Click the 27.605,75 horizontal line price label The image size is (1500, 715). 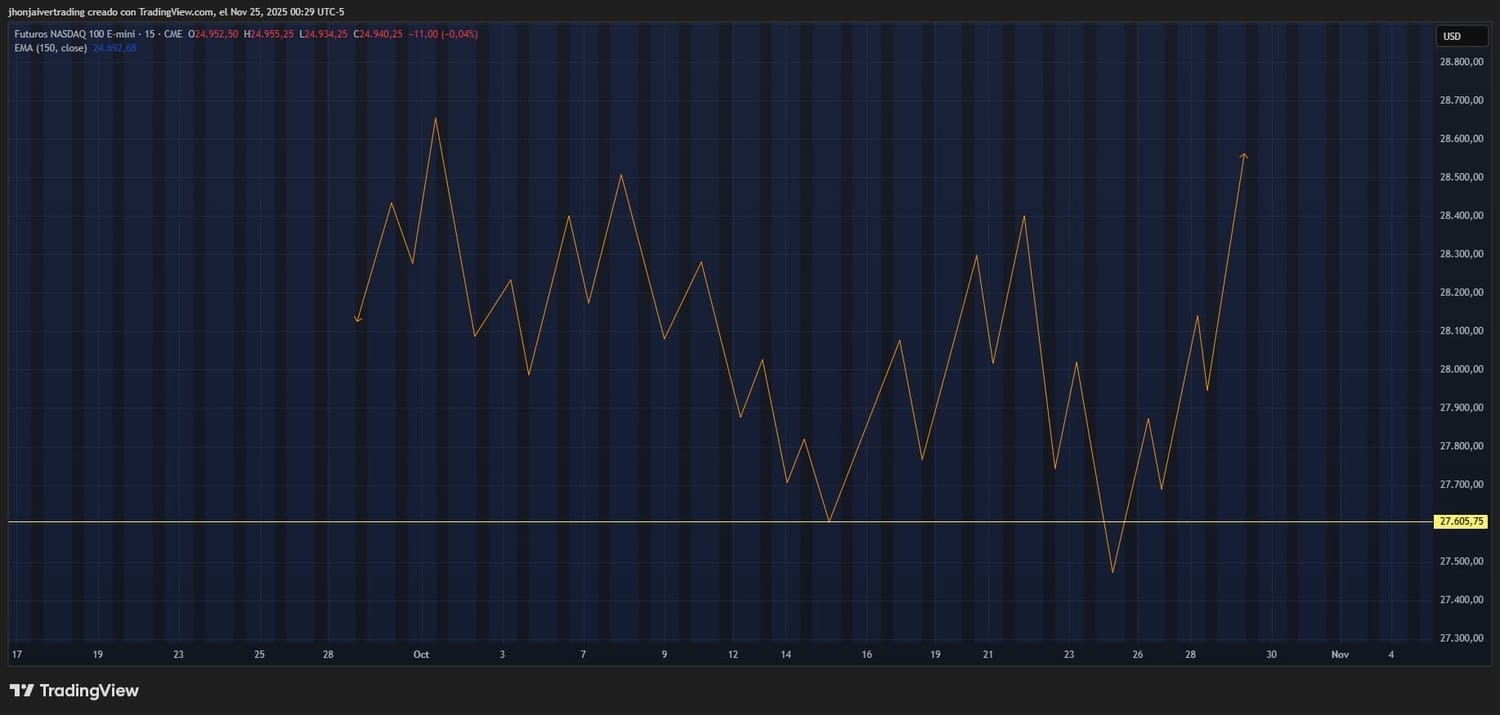point(1461,521)
